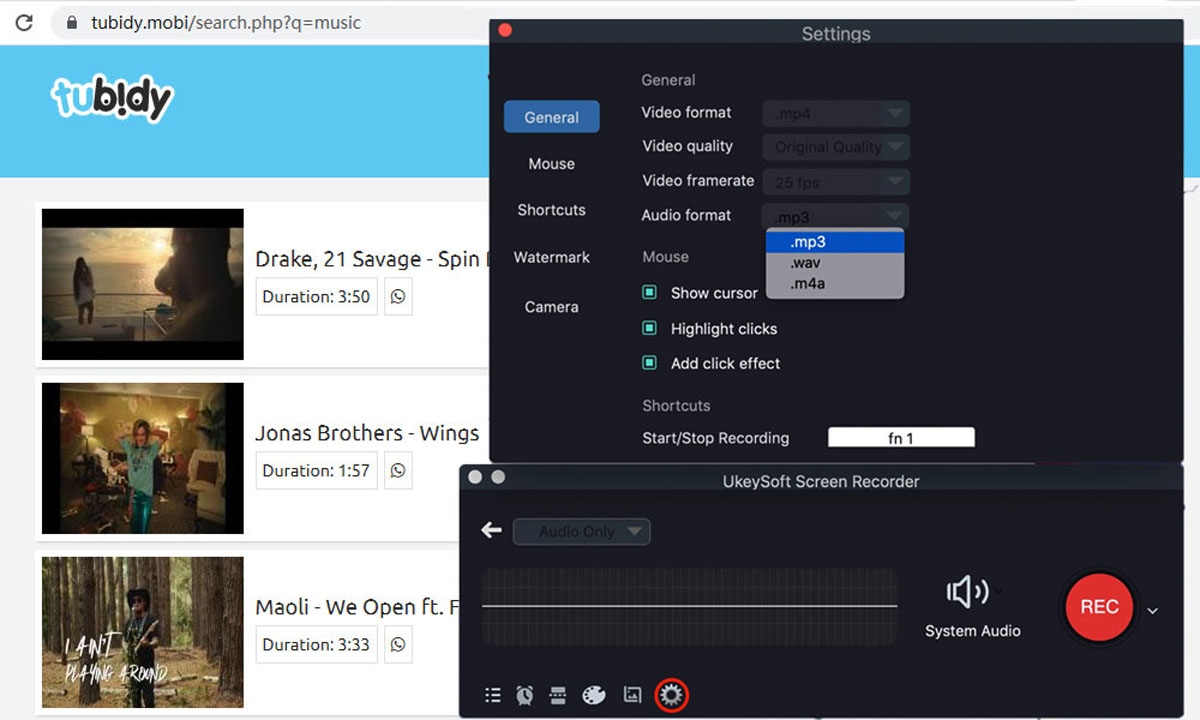Open the color palette icon in UkeySoft
1200x720 pixels.
coord(594,695)
